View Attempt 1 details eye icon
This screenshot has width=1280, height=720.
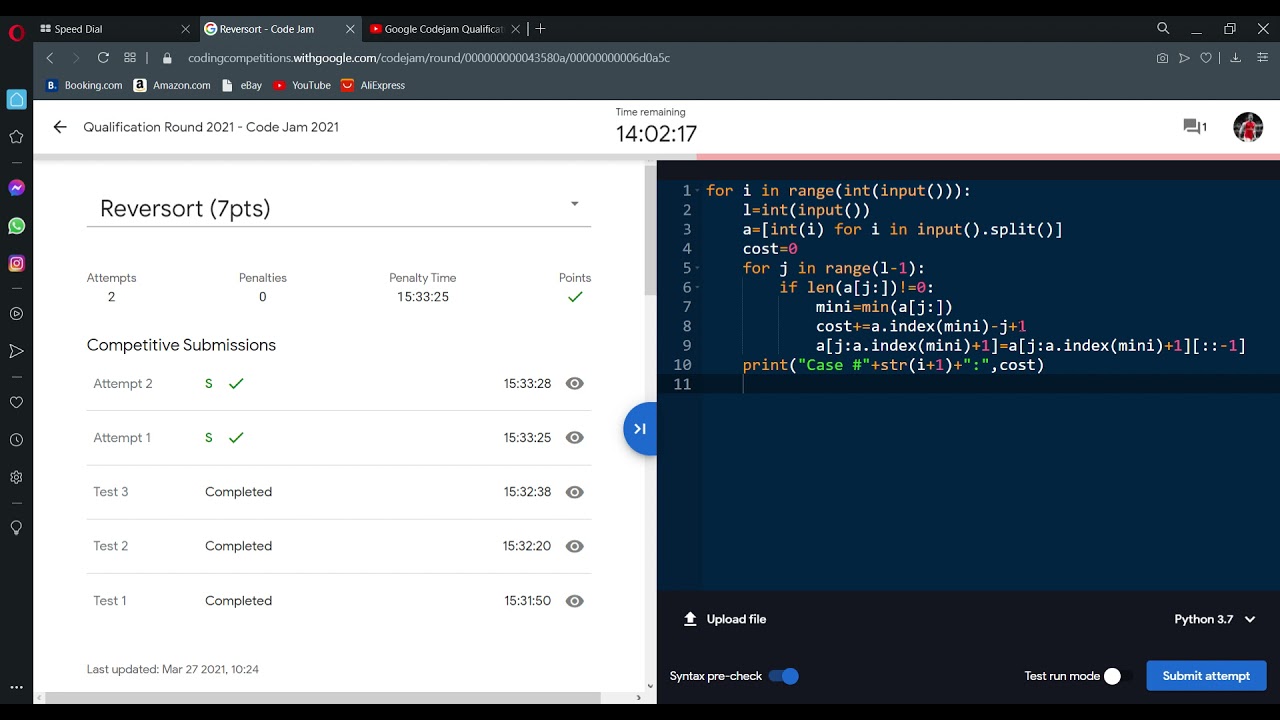574,437
